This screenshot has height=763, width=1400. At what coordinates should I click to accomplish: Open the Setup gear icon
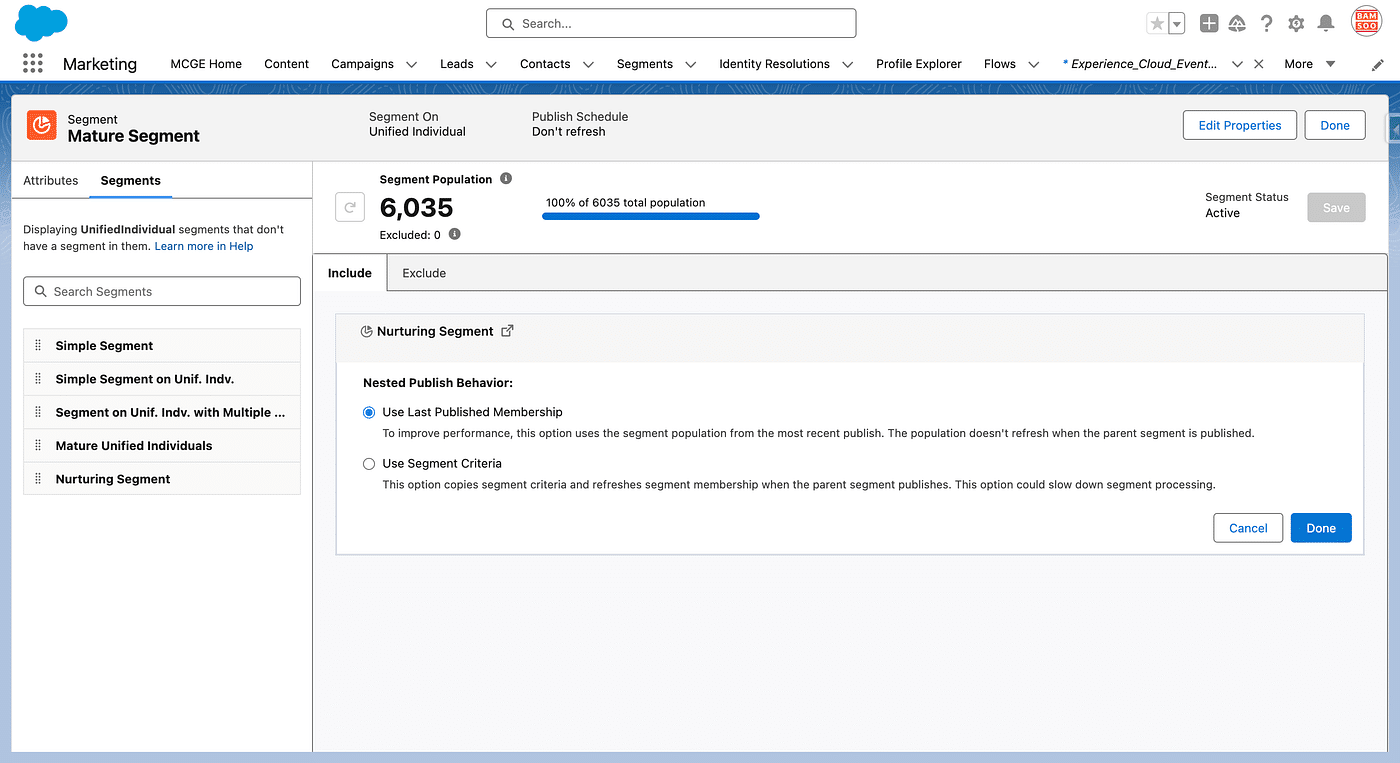click(x=1296, y=23)
